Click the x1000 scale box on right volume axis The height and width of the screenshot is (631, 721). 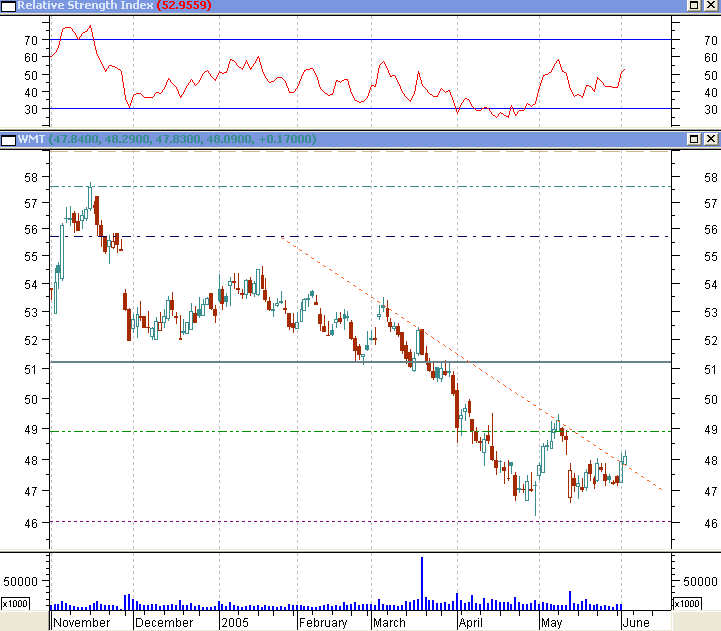(687, 603)
